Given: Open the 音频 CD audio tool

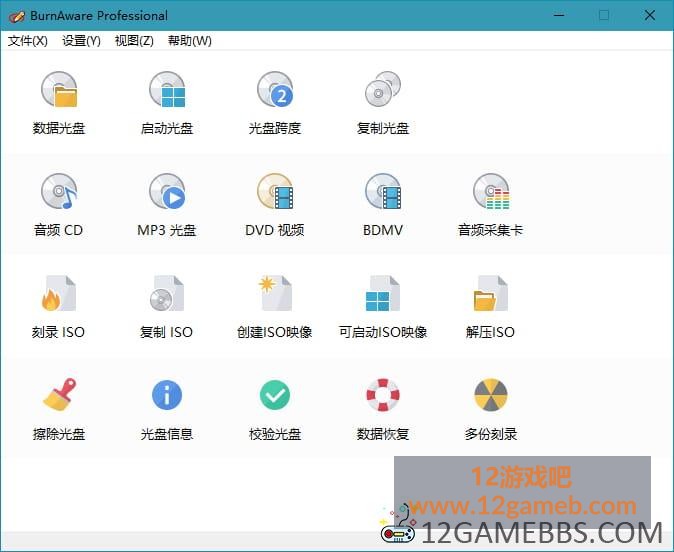Looking at the screenshot, I should (x=59, y=205).
